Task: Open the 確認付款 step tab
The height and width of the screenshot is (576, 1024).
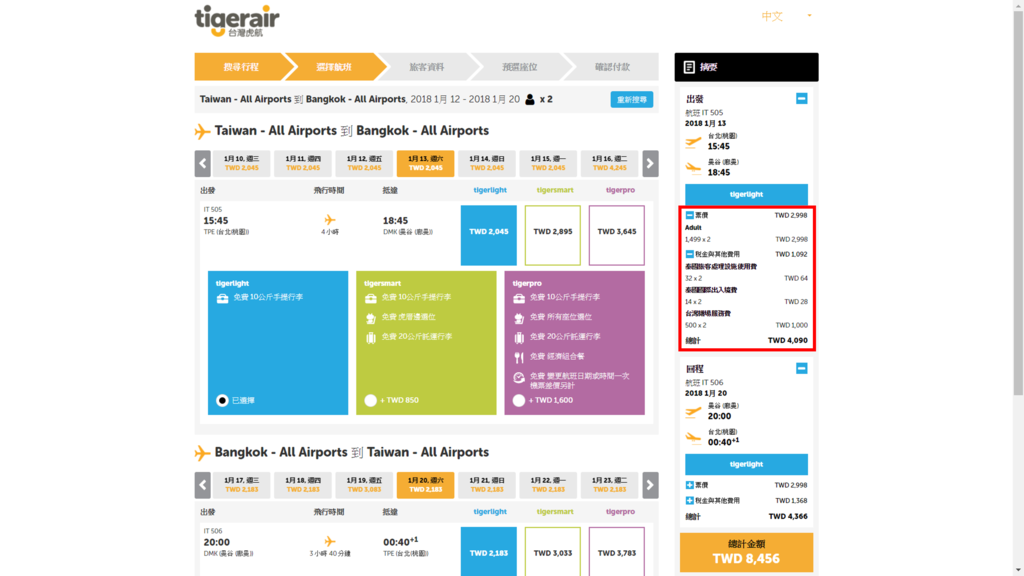Action: point(612,67)
